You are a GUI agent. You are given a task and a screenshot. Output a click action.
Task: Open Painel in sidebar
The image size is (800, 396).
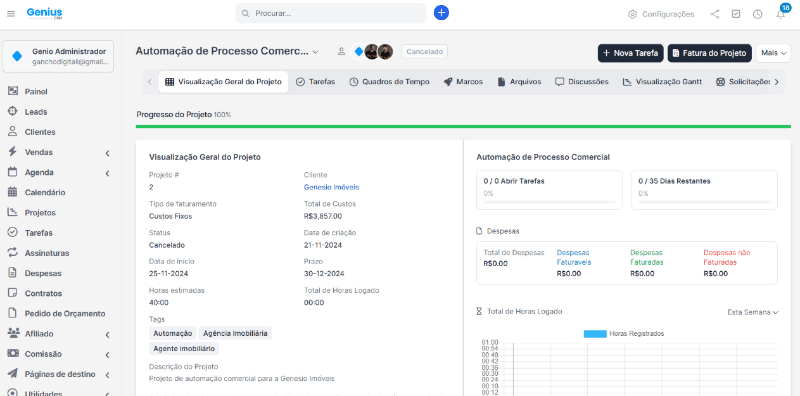[x=36, y=92]
